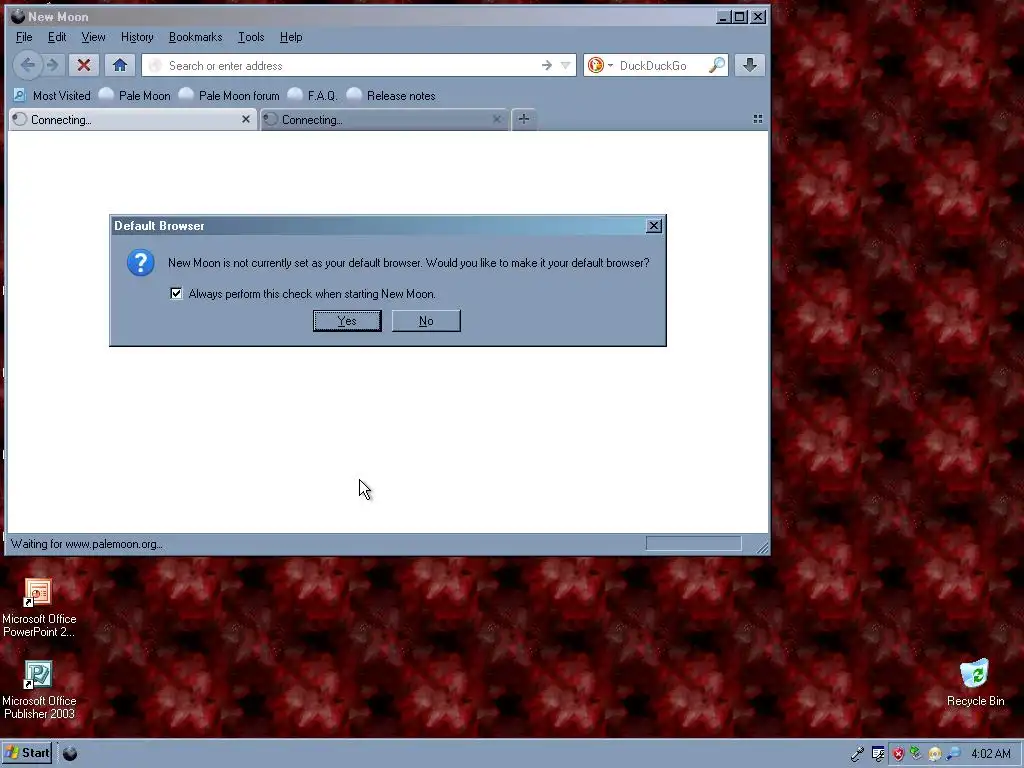This screenshot has width=1024, height=768.
Task: Click the yellow disc tray icon
Action: click(935, 754)
